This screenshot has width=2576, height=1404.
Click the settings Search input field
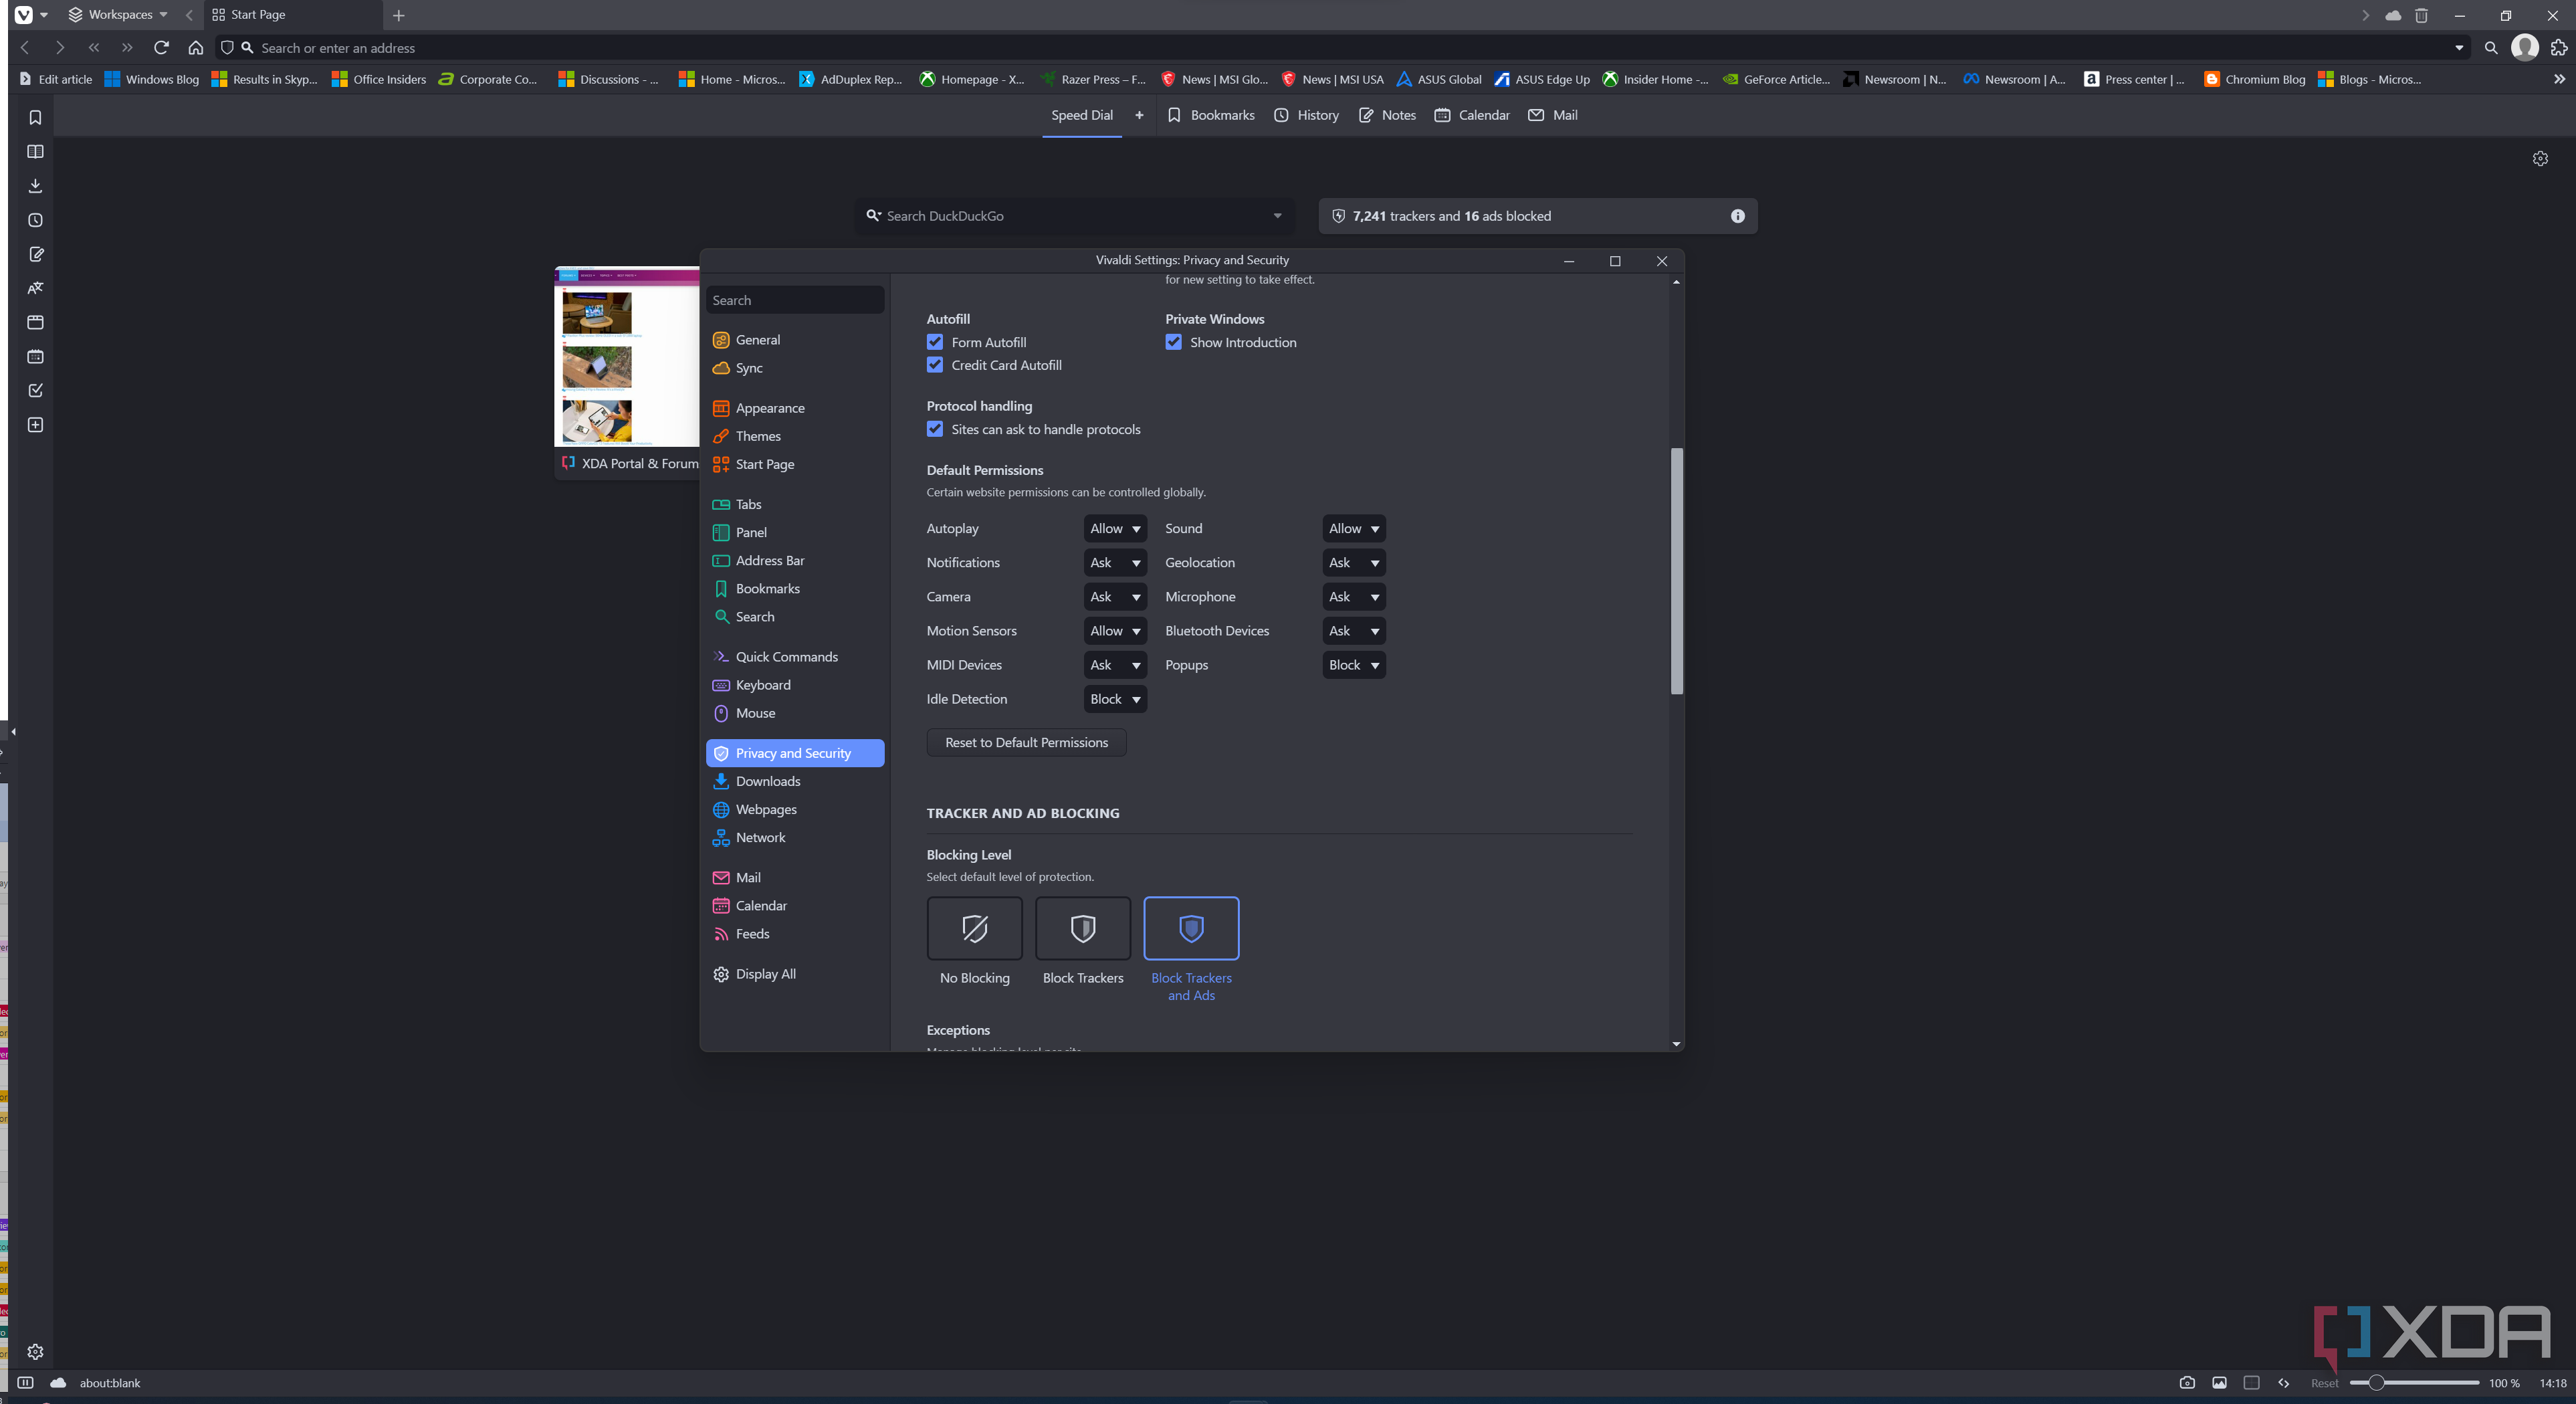[795, 300]
